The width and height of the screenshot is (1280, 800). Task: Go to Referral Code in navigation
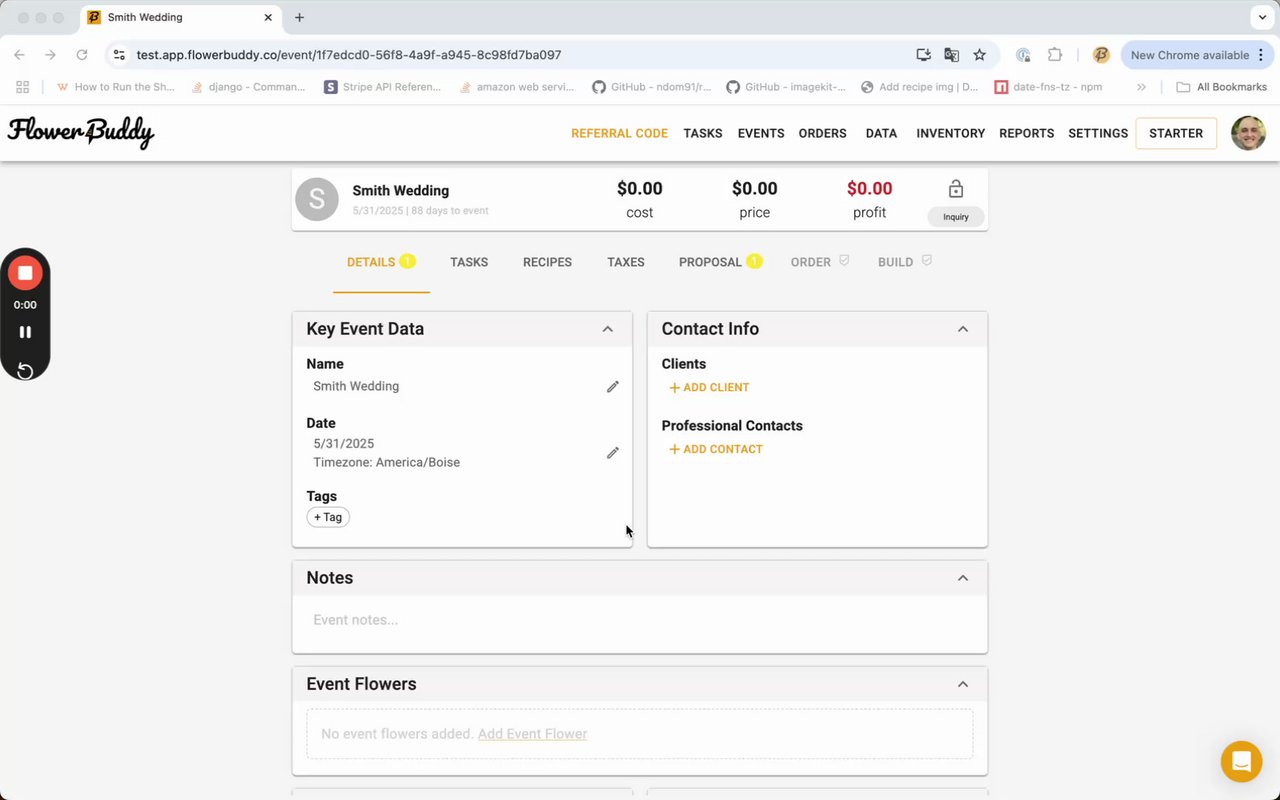(x=619, y=133)
